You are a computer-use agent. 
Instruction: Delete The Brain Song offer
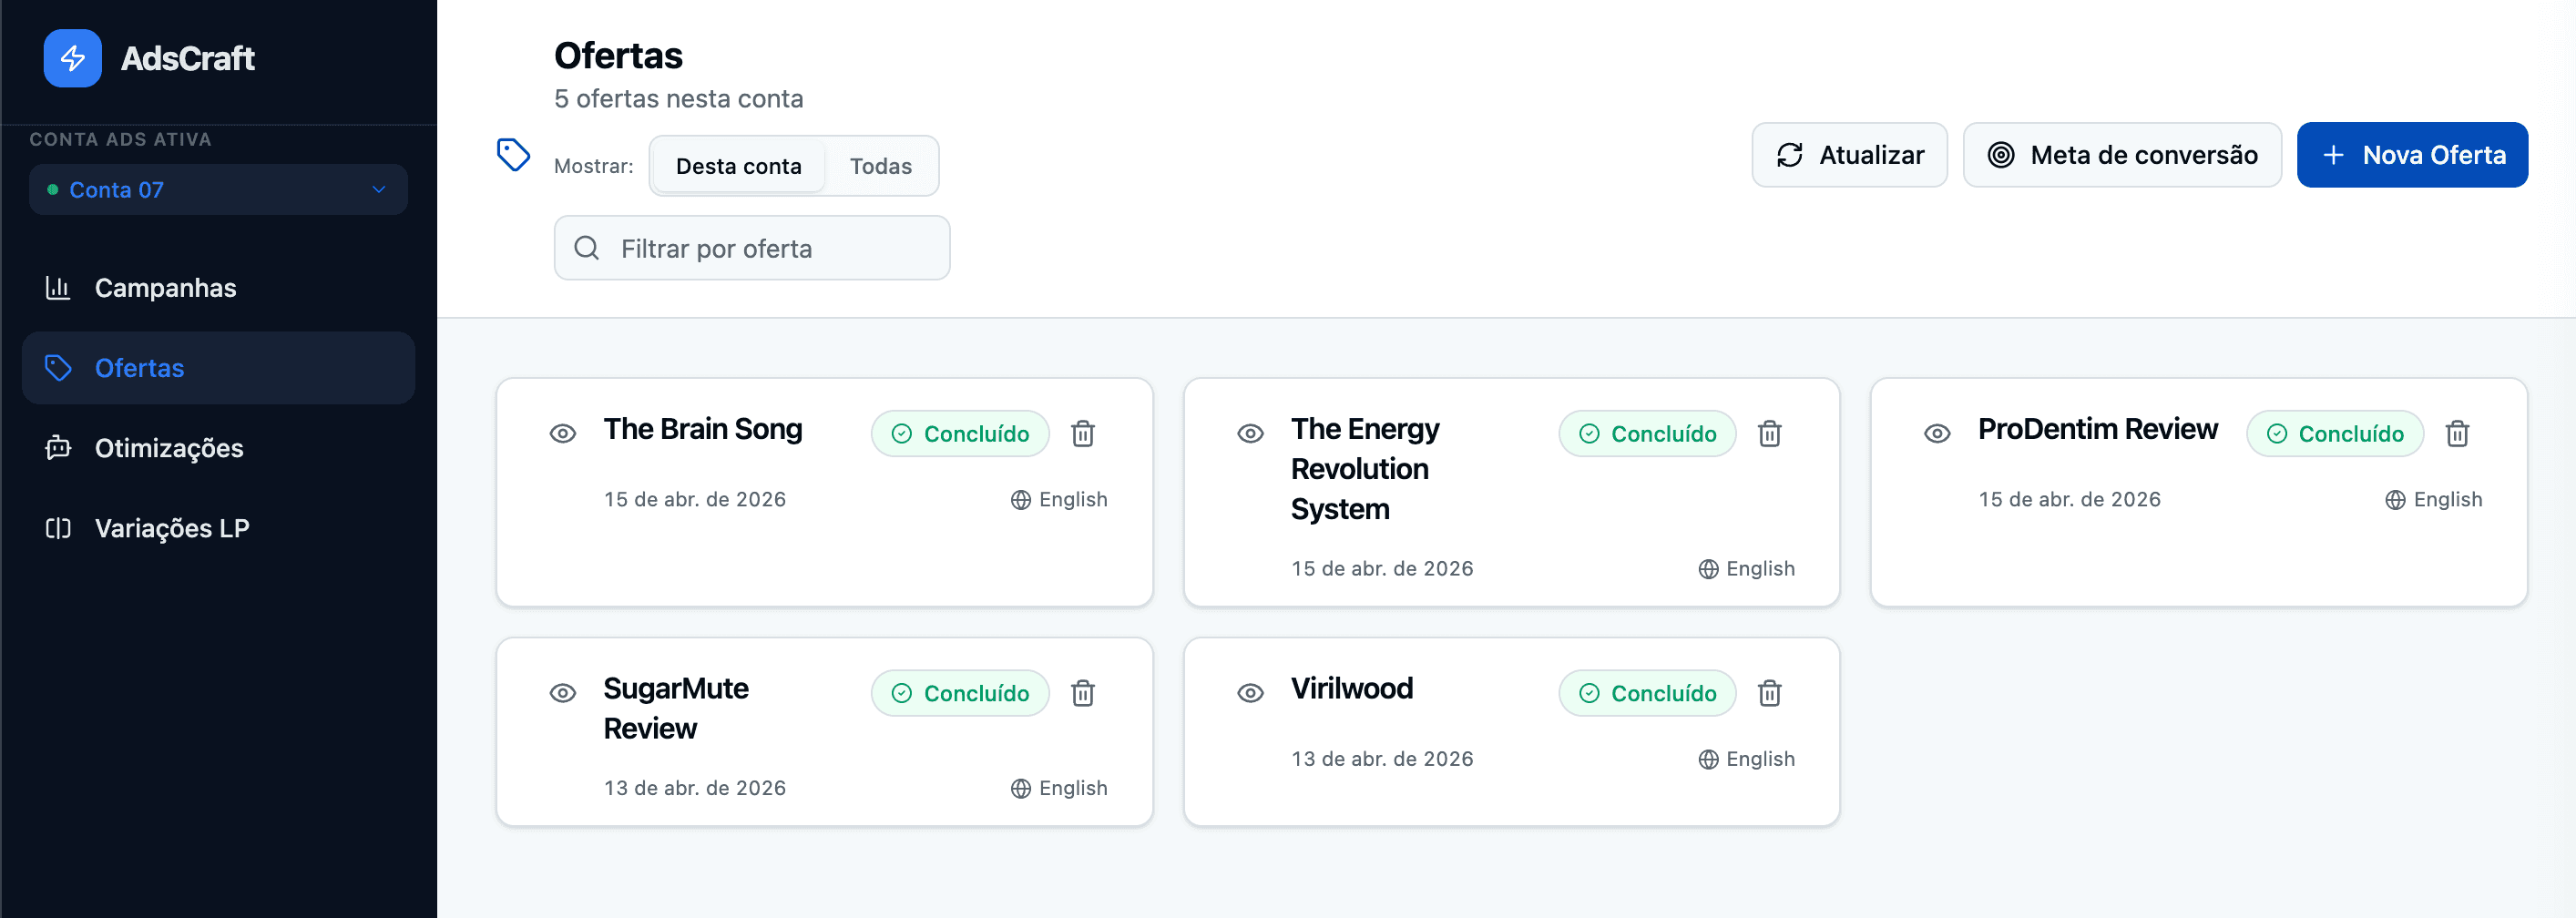[x=1082, y=434]
